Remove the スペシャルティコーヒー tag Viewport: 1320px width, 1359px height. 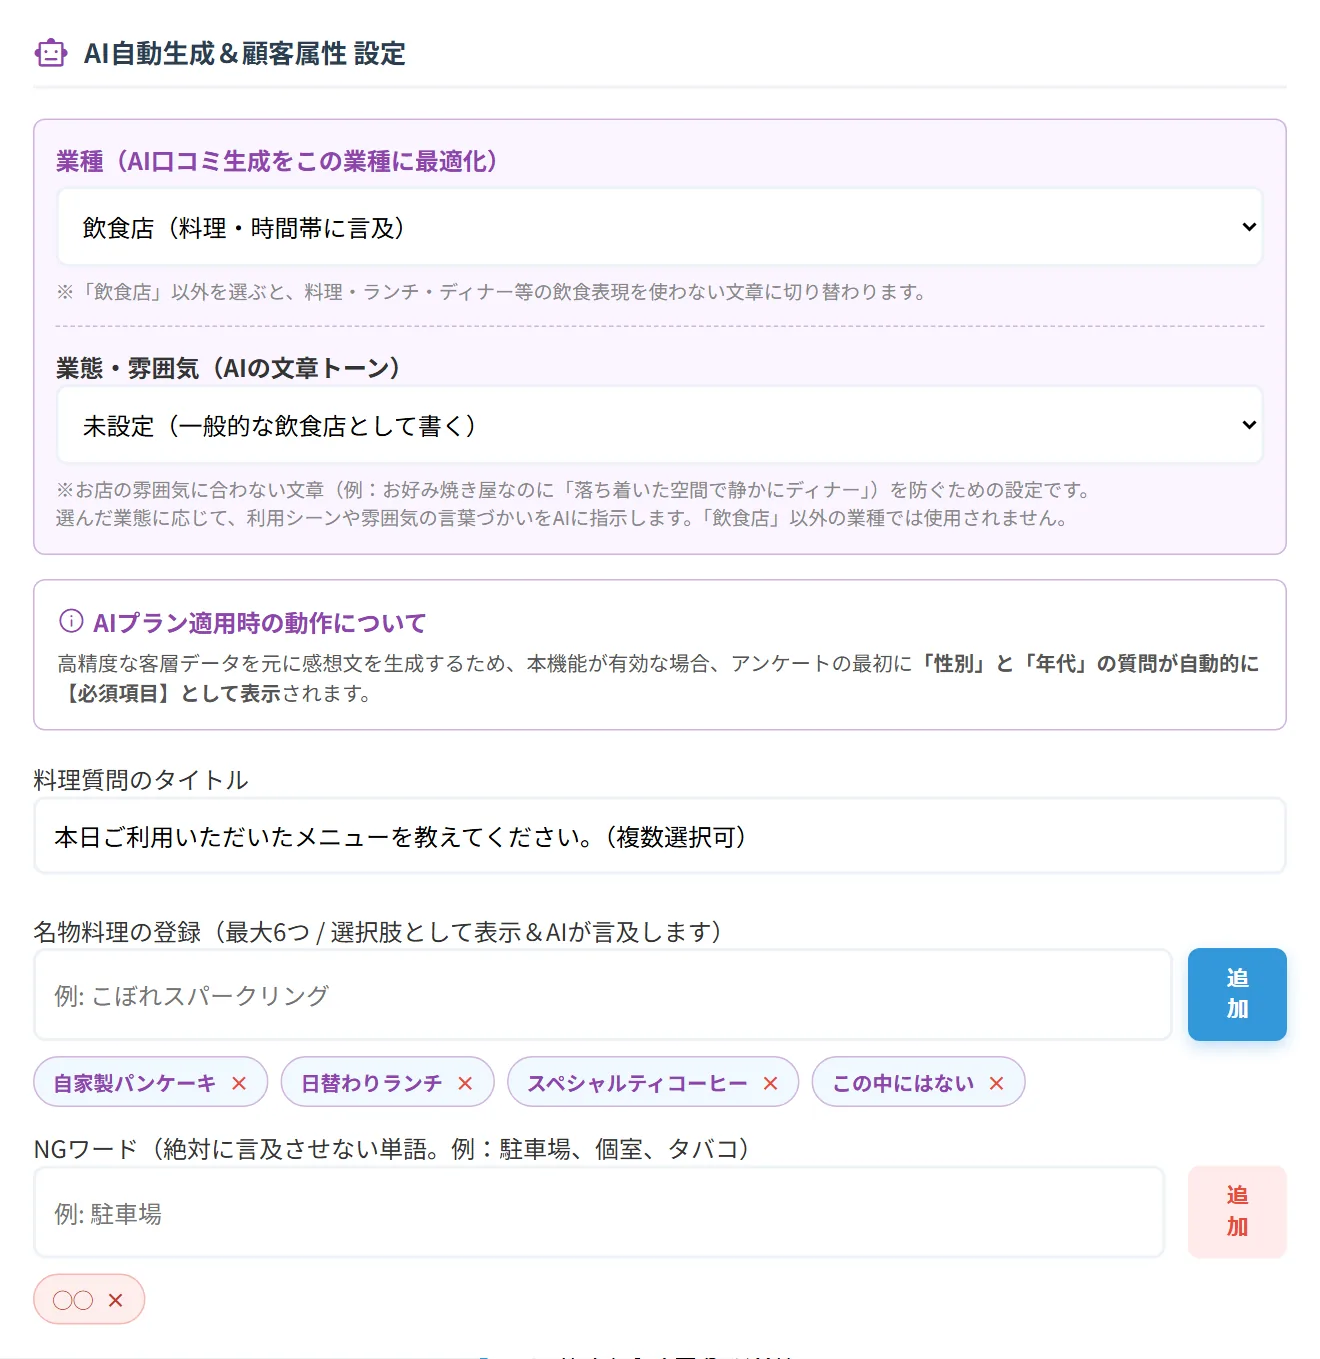pos(770,1083)
